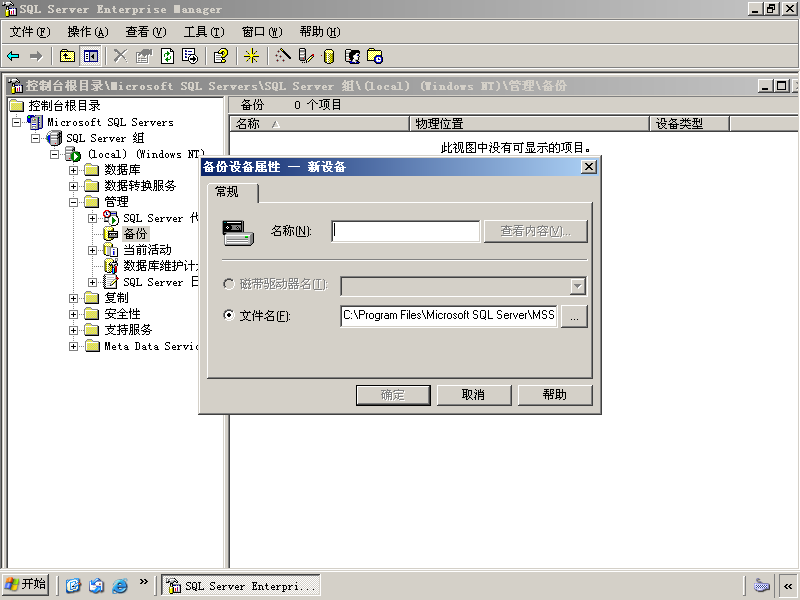Click the Forward arrow toolbar icon

pyautogui.click(x=36, y=56)
